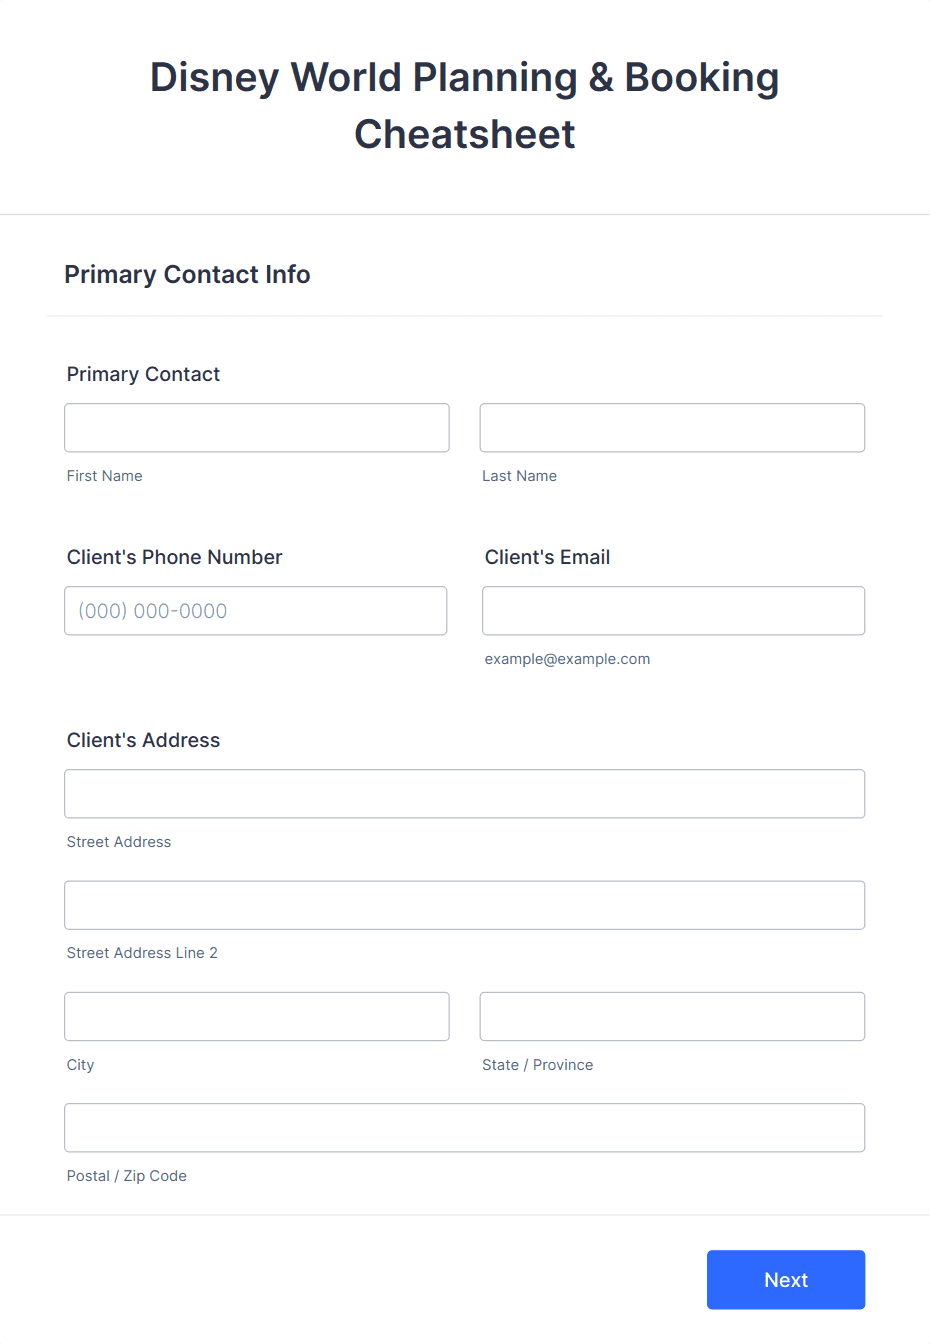The width and height of the screenshot is (930, 1344).
Task: Click the Client's Phone Number label
Action: 175,557
